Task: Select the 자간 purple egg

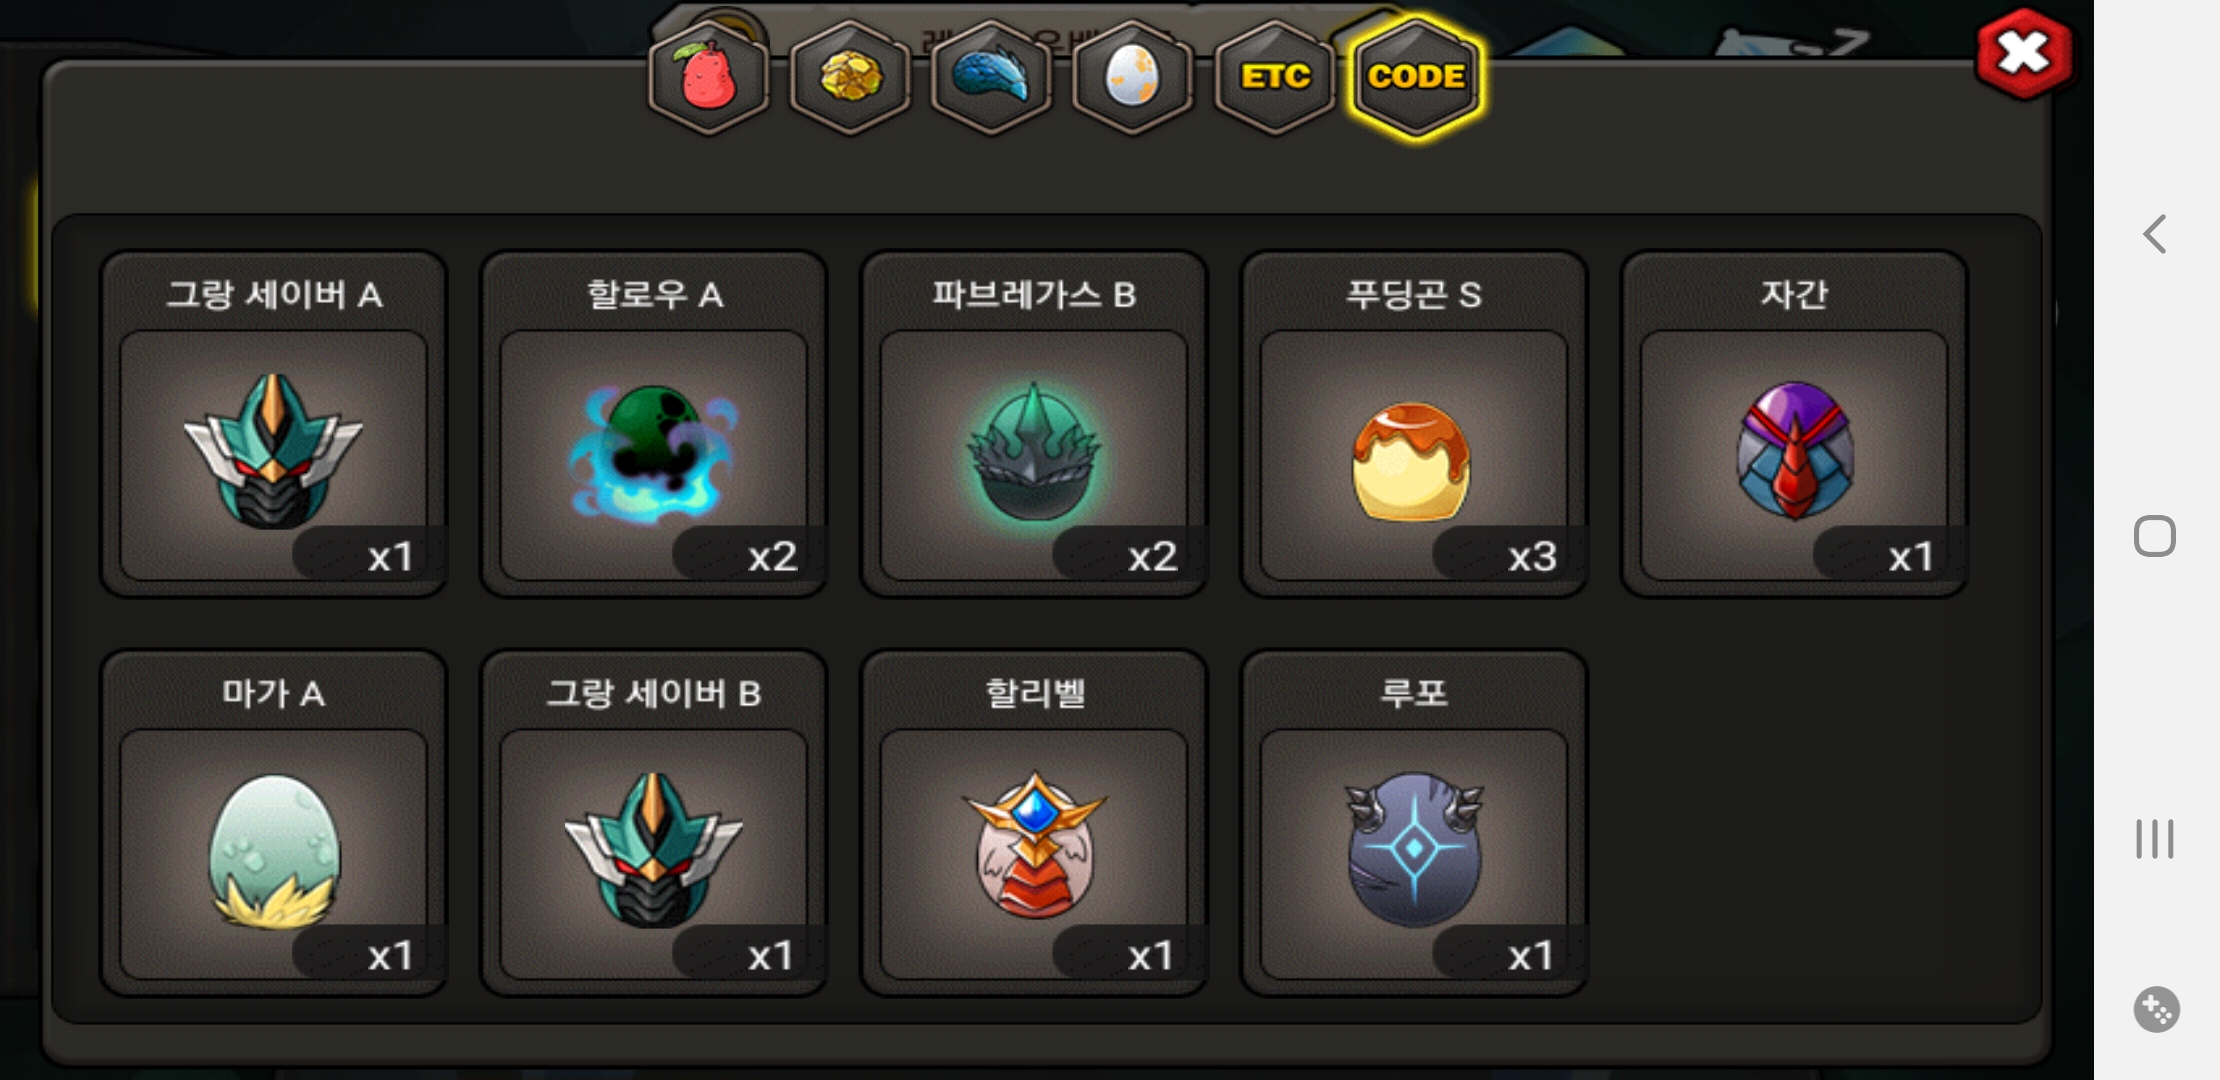Action: 1794,424
